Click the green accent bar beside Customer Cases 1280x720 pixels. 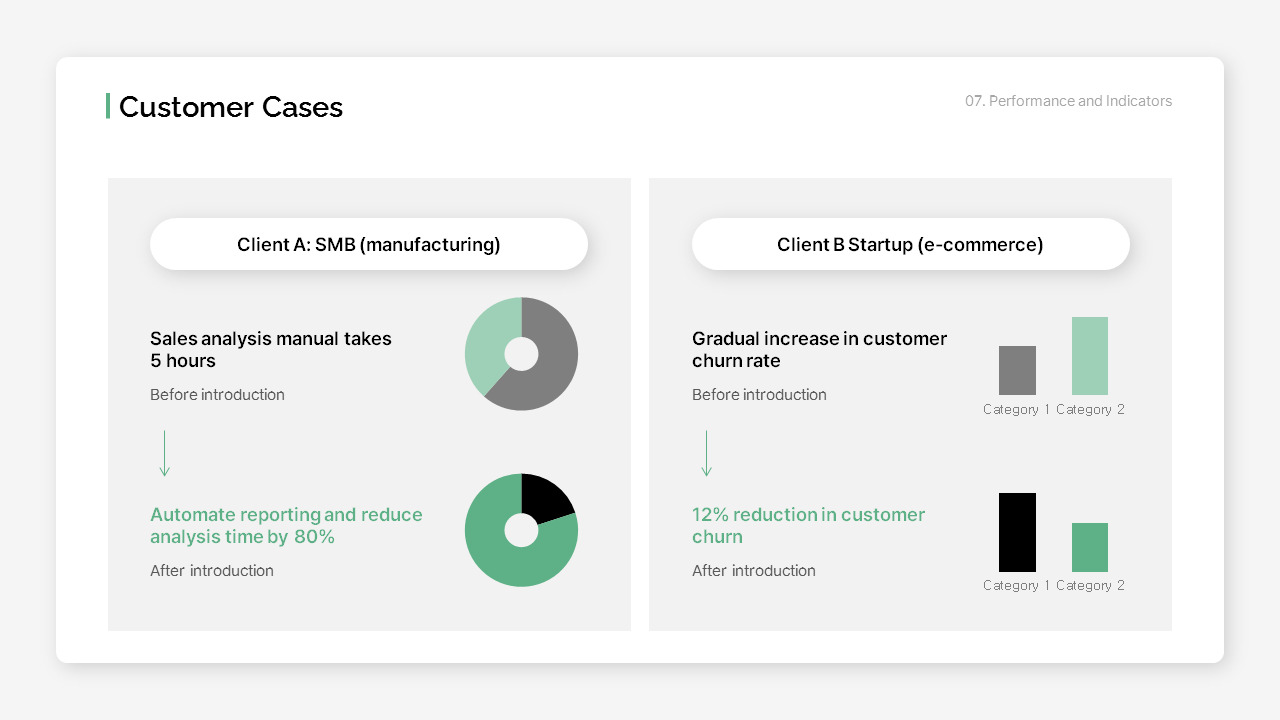click(x=109, y=105)
